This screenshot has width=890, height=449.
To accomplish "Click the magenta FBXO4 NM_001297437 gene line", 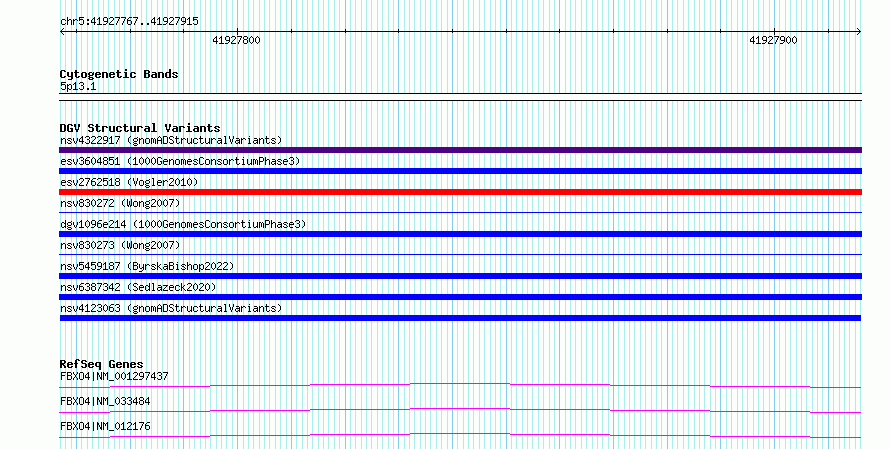I will [x=460, y=385].
